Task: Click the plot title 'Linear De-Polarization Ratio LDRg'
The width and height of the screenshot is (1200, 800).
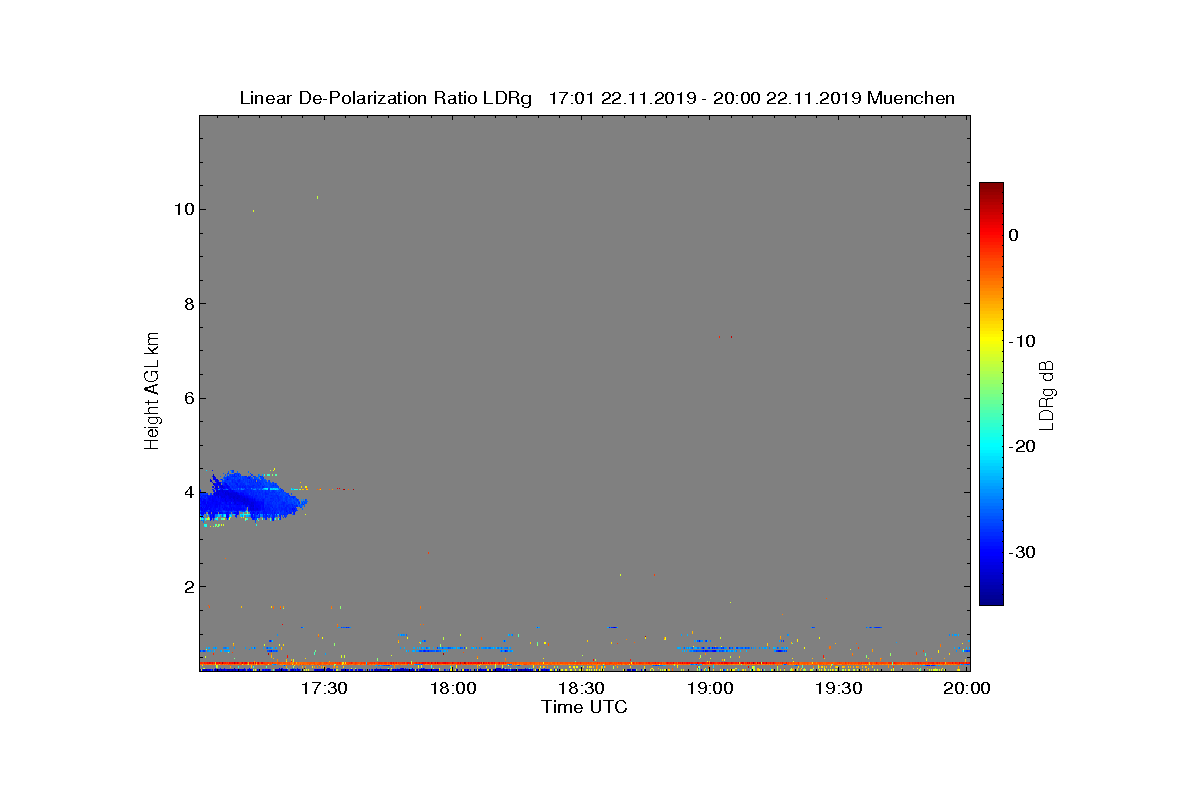Action: (388, 98)
